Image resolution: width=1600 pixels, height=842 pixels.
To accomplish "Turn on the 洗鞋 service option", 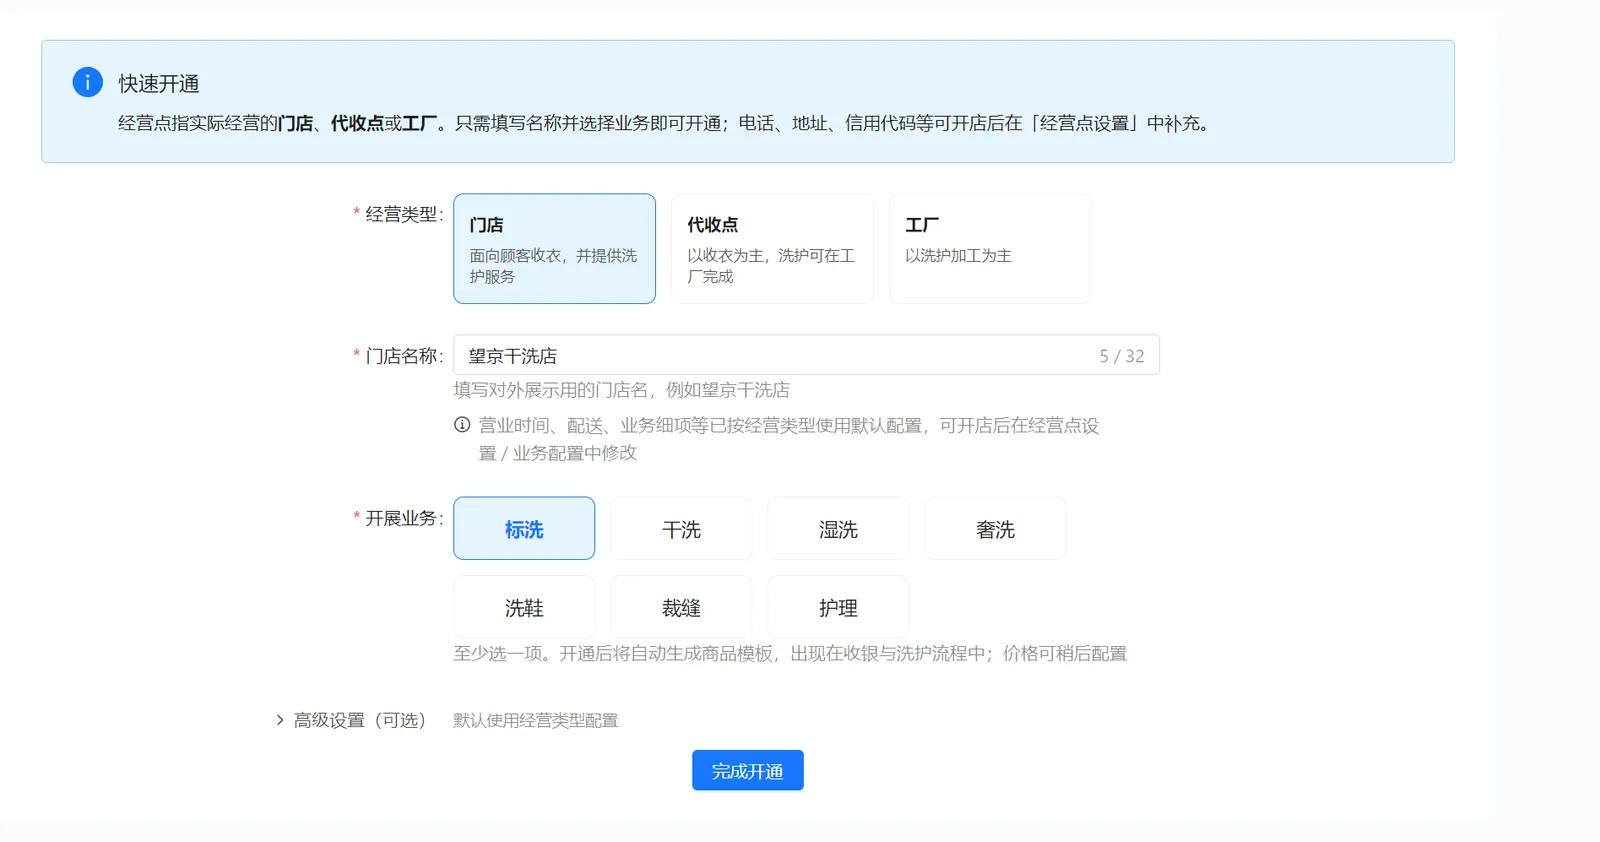I will [524, 607].
